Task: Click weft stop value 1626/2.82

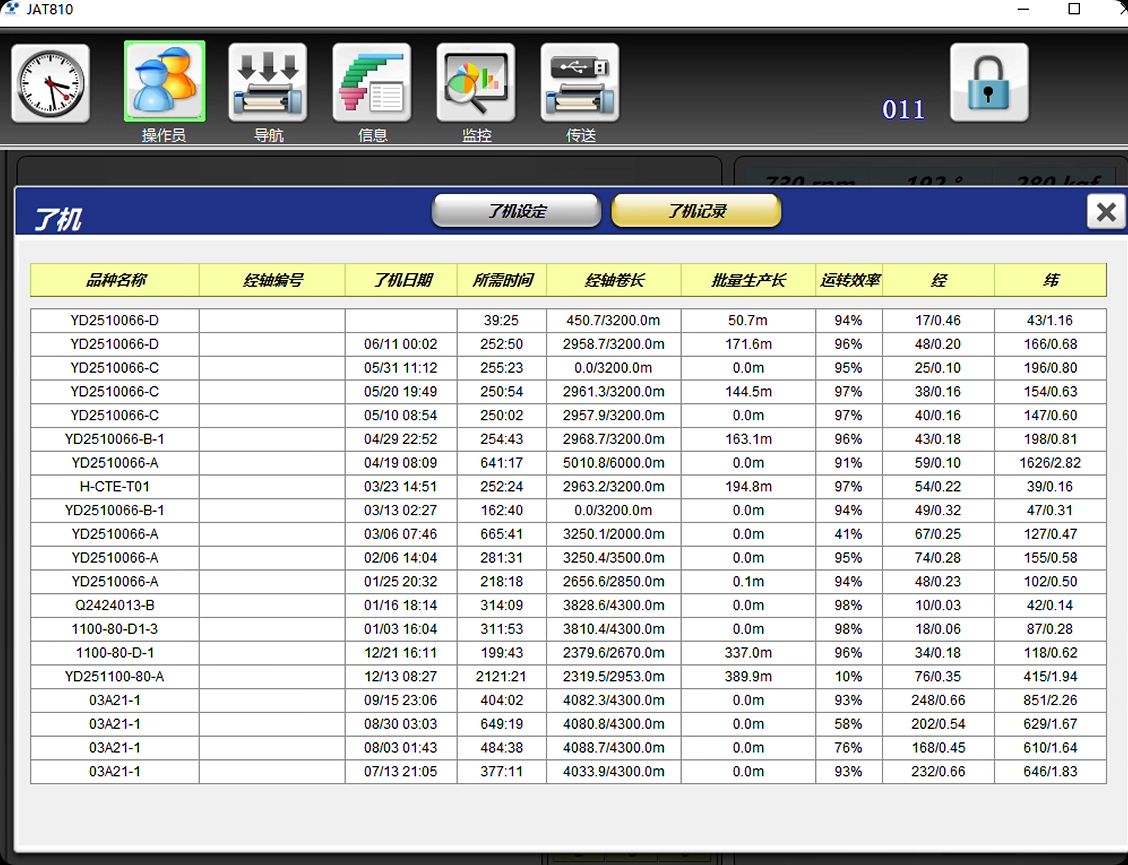Action: (1050, 463)
